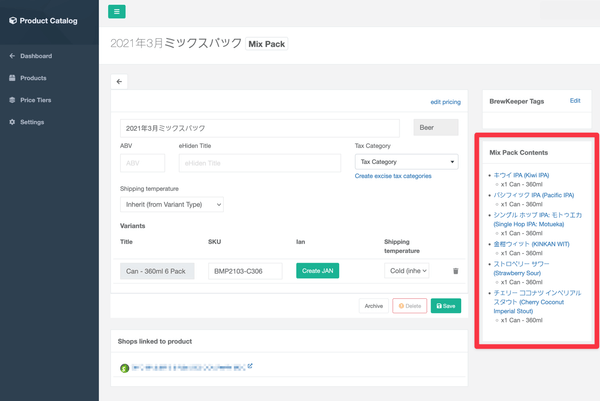Delete the Can - 360ml 6 Pack variant with trash icon
The image size is (600, 401).
455,271
